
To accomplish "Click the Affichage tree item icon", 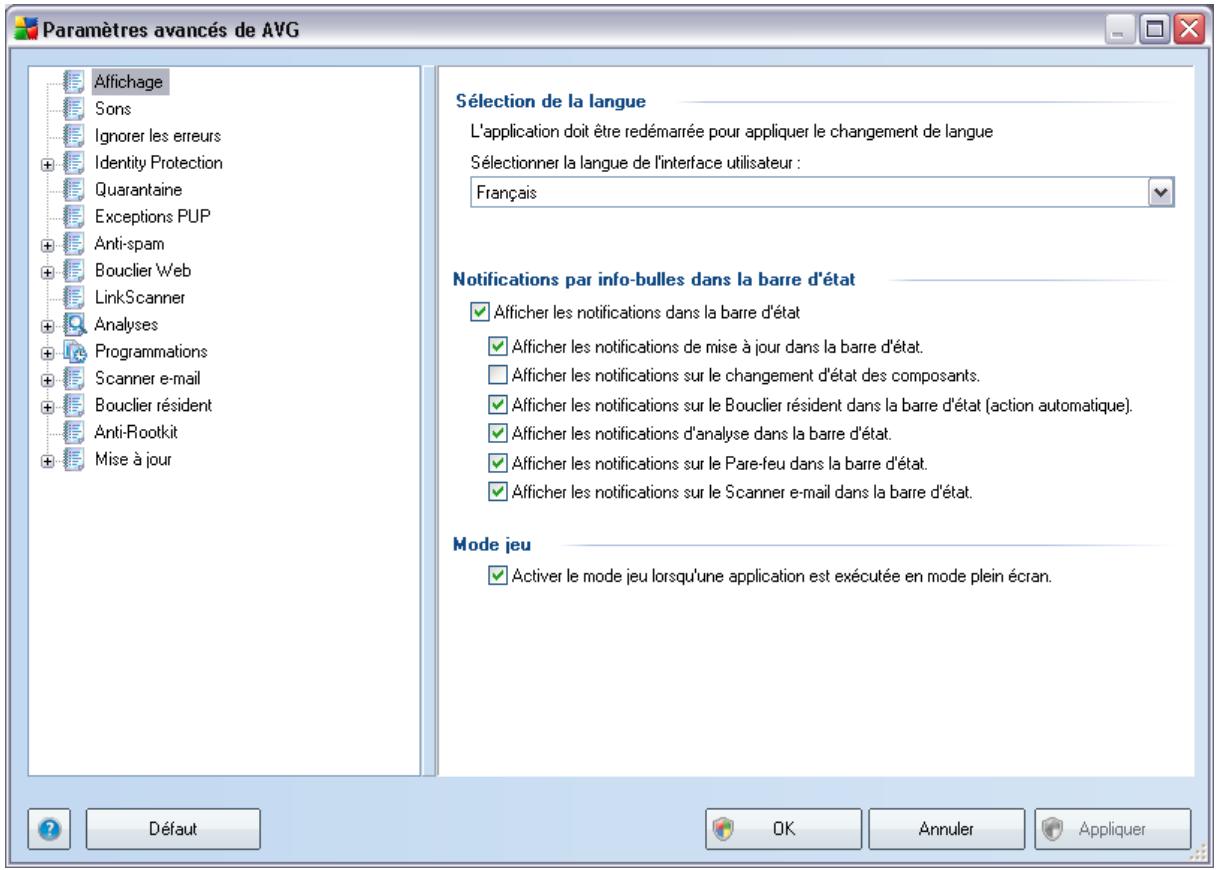I will (72, 82).
